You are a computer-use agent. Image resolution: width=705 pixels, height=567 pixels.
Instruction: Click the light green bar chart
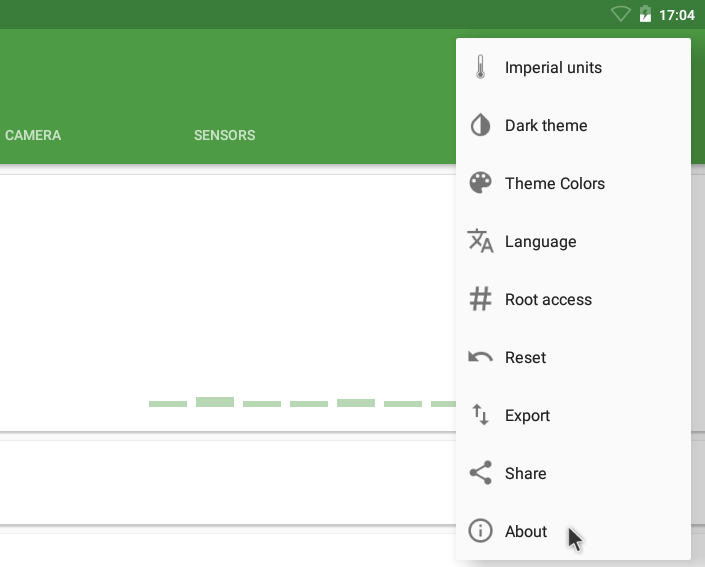pos(302,402)
